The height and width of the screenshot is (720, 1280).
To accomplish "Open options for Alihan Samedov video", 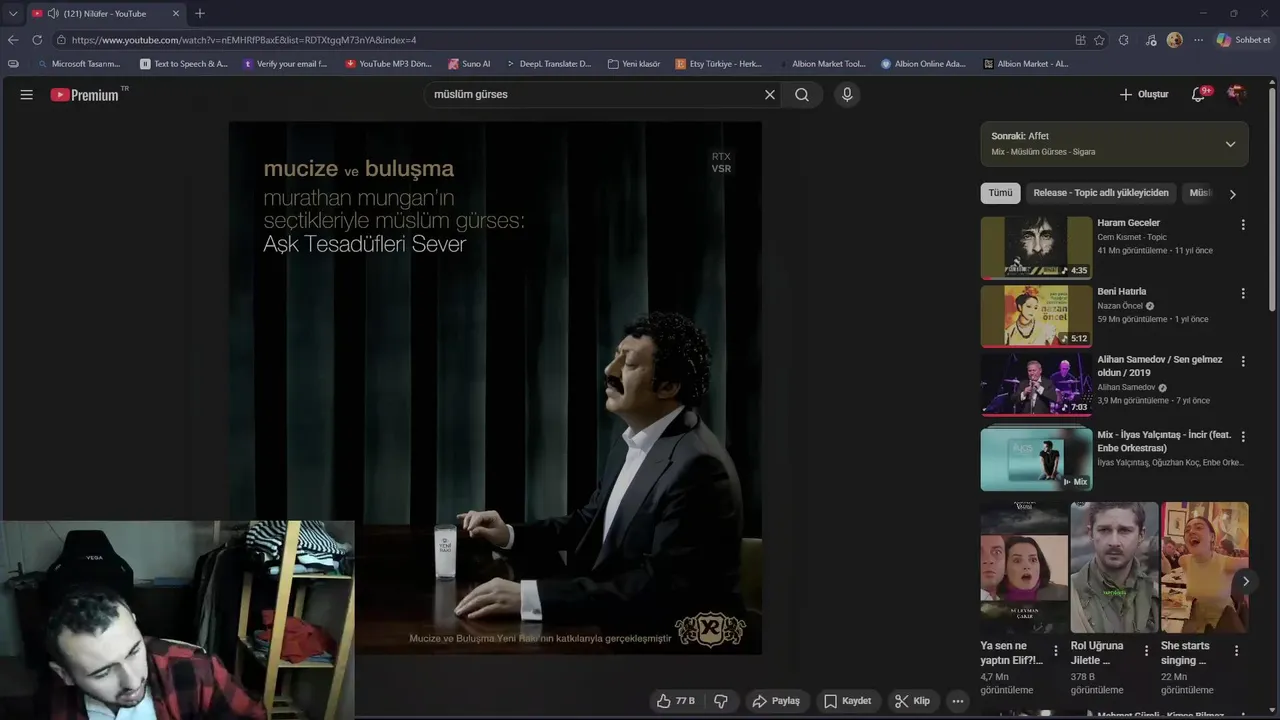I will (x=1243, y=361).
